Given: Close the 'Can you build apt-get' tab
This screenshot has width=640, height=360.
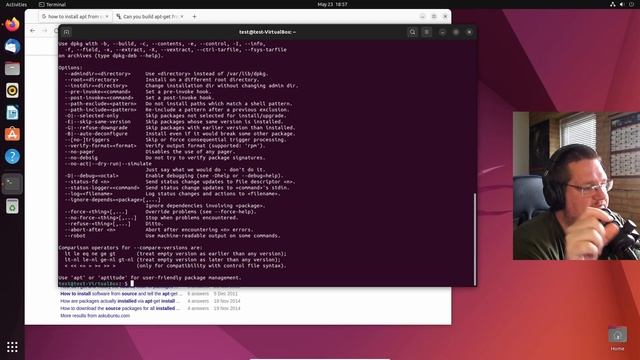Looking at the screenshot, I should (x=182, y=16).
